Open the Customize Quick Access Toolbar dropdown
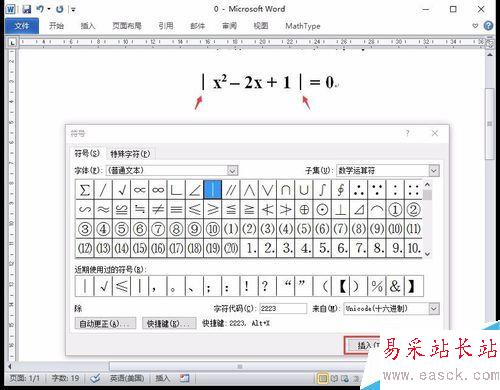This screenshot has width=500, height=390. pos(73,9)
